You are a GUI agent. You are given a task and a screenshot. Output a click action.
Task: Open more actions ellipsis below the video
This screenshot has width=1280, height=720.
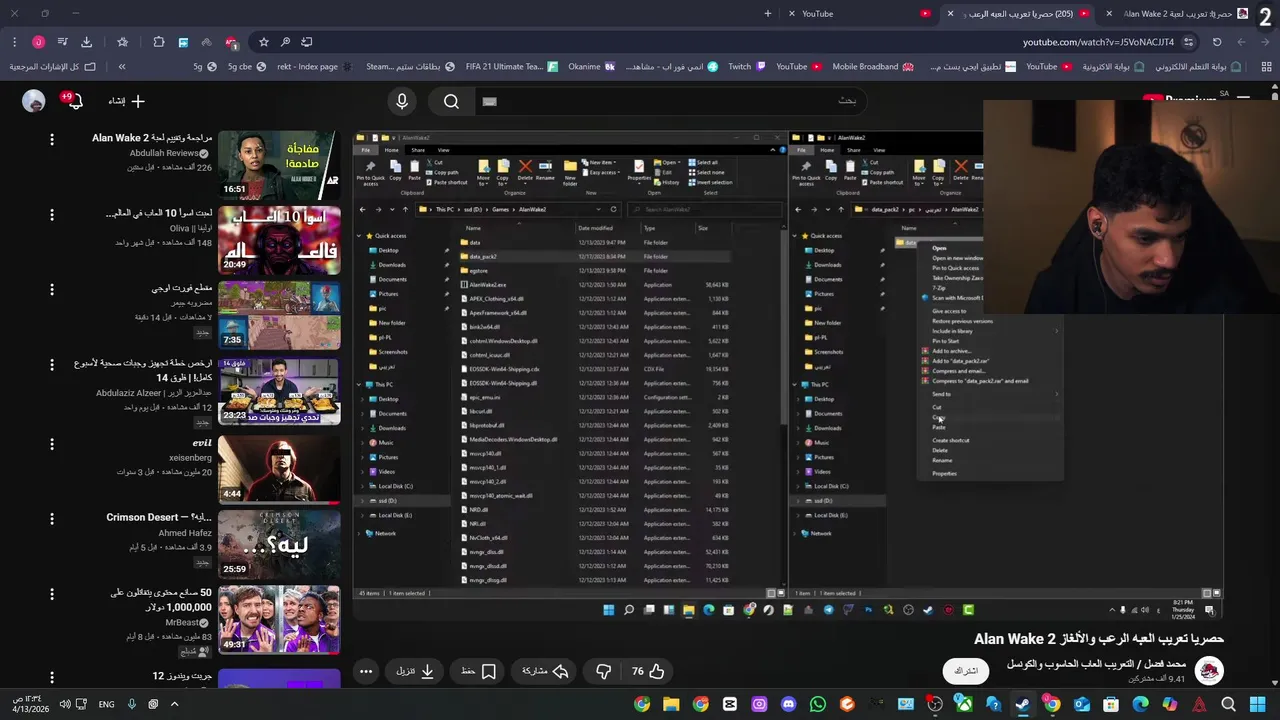(366, 671)
